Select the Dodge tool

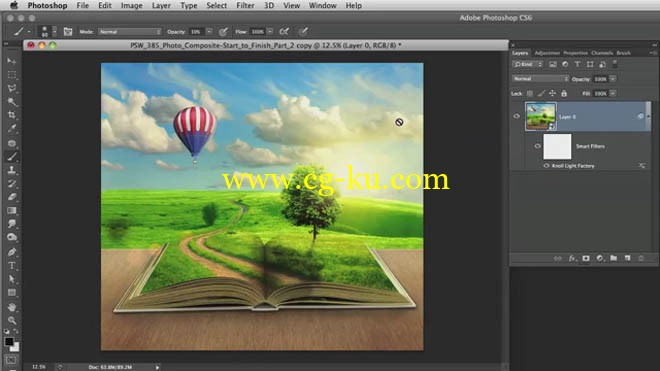(12, 237)
